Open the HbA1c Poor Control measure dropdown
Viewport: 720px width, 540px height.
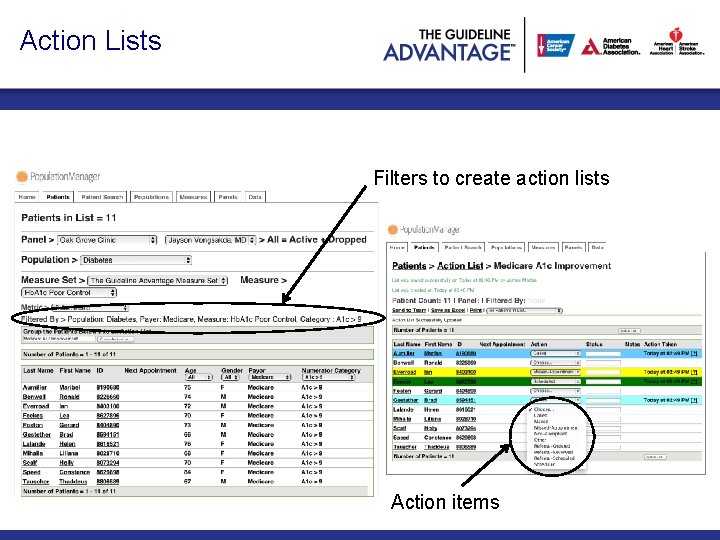tap(69, 292)
